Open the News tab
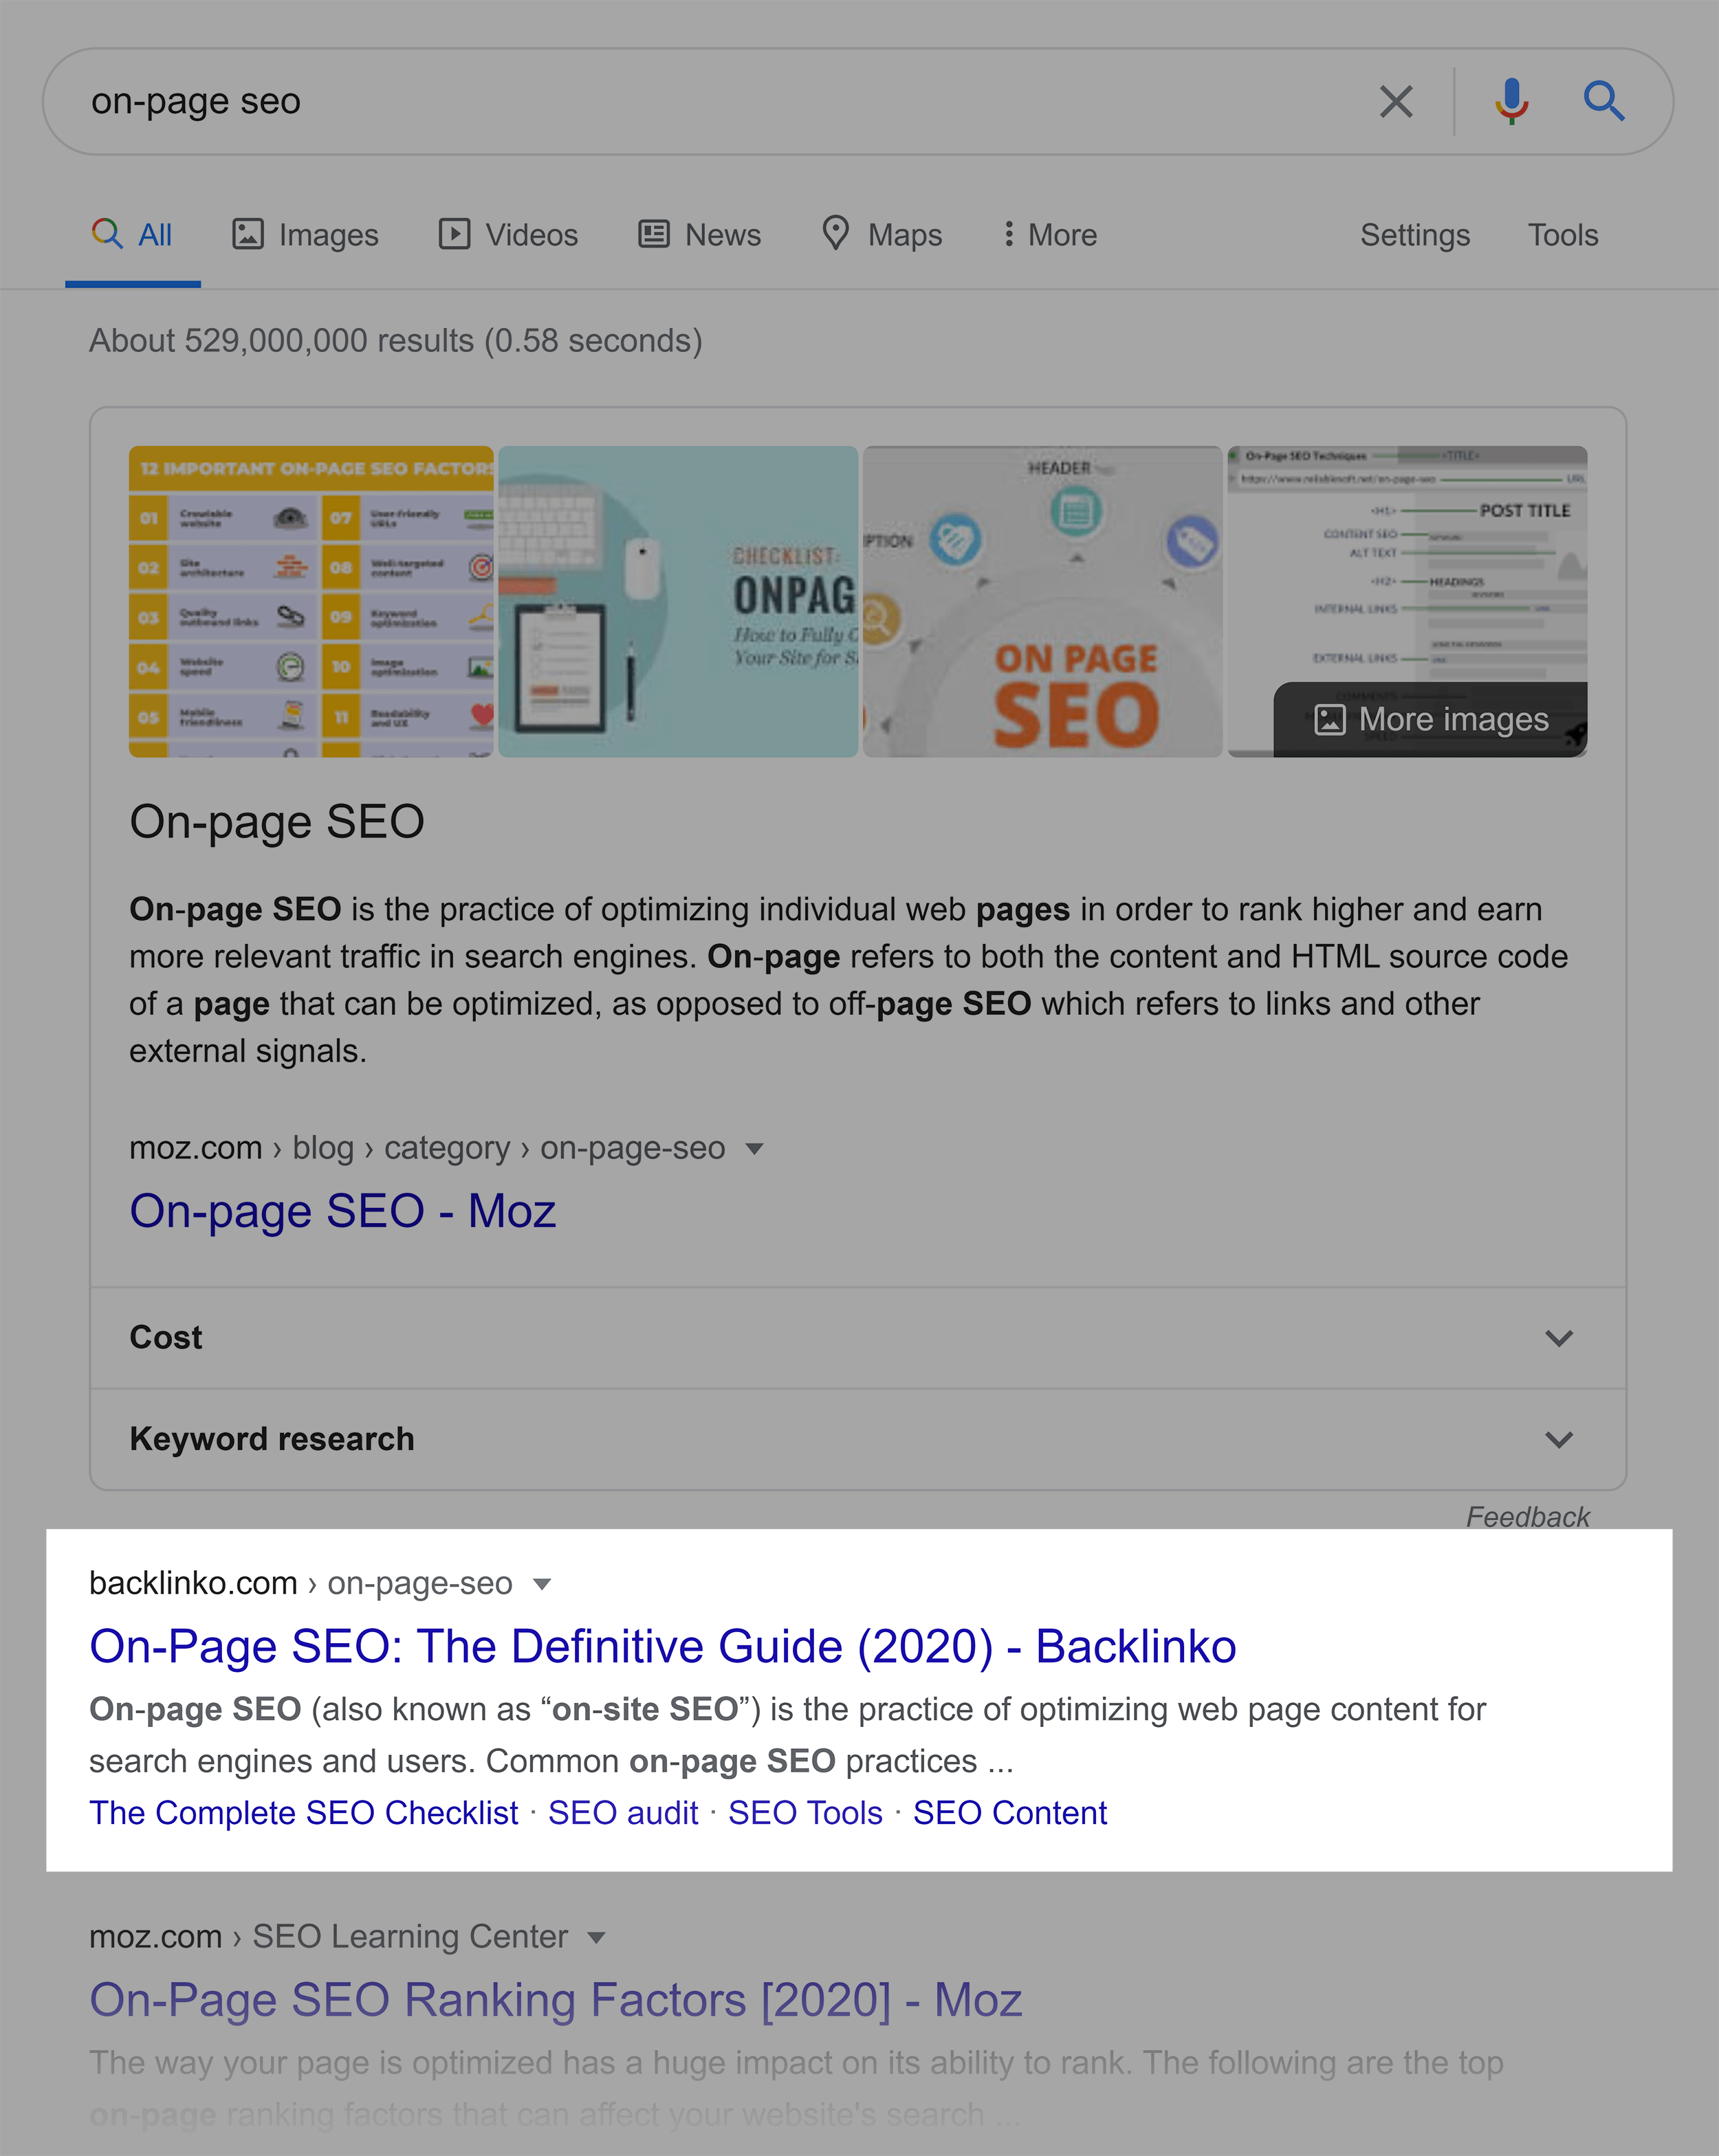 tap(700, 235)
